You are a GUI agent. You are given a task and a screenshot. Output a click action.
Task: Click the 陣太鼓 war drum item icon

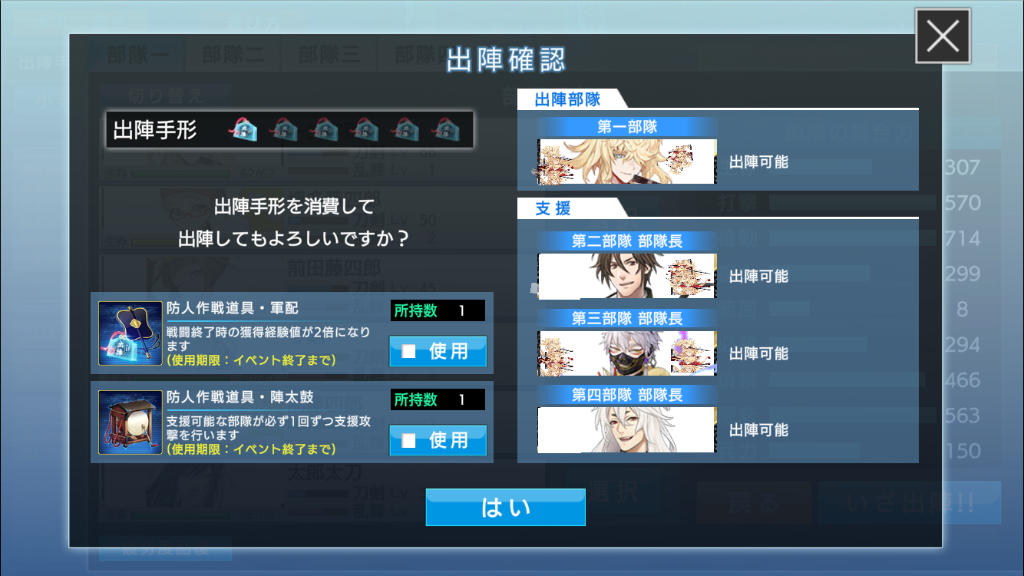[130, 423]
